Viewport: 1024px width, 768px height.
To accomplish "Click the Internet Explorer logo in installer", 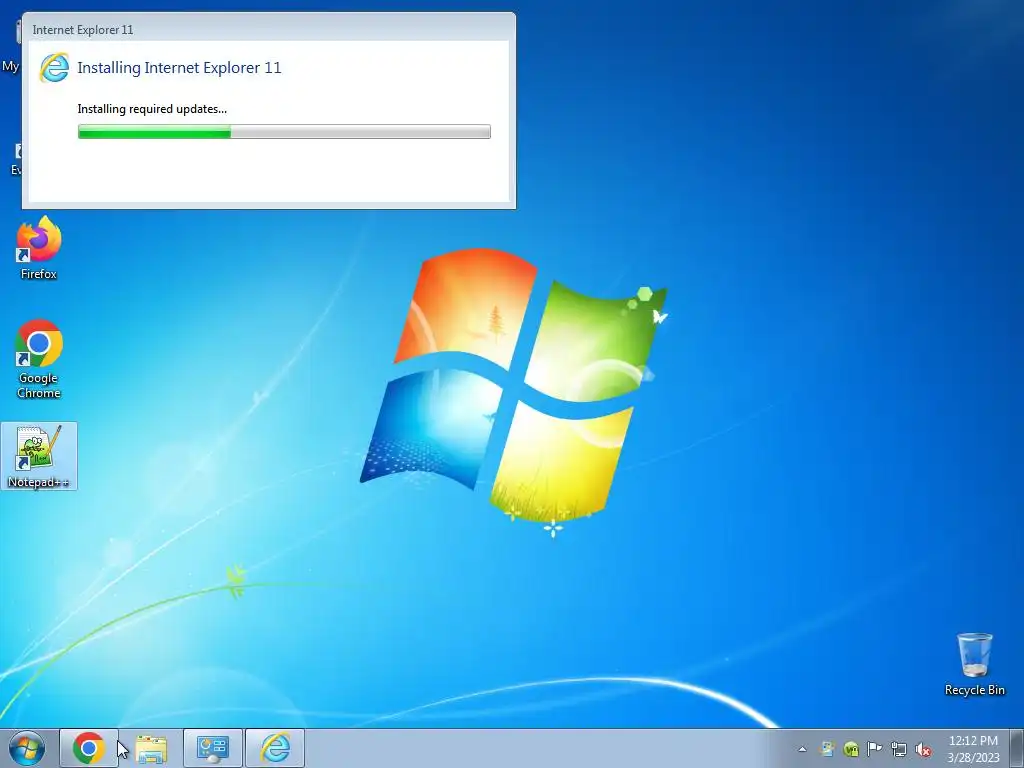I will (x=54, y=68).
